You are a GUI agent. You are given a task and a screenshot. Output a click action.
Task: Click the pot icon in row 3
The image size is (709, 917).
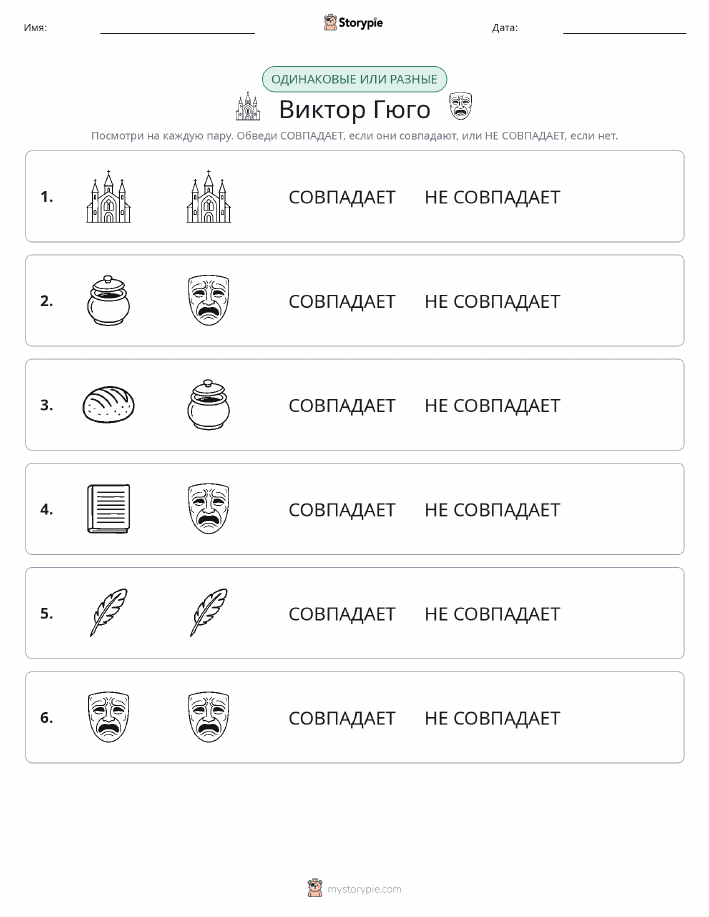(209, 404)
